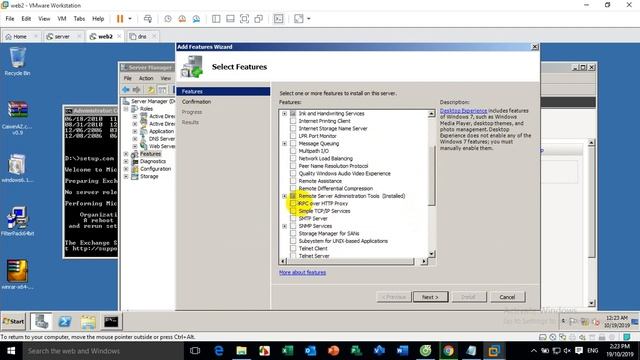Check Internet Printing Client feature

pyautogui.click(x=293, y=121)
